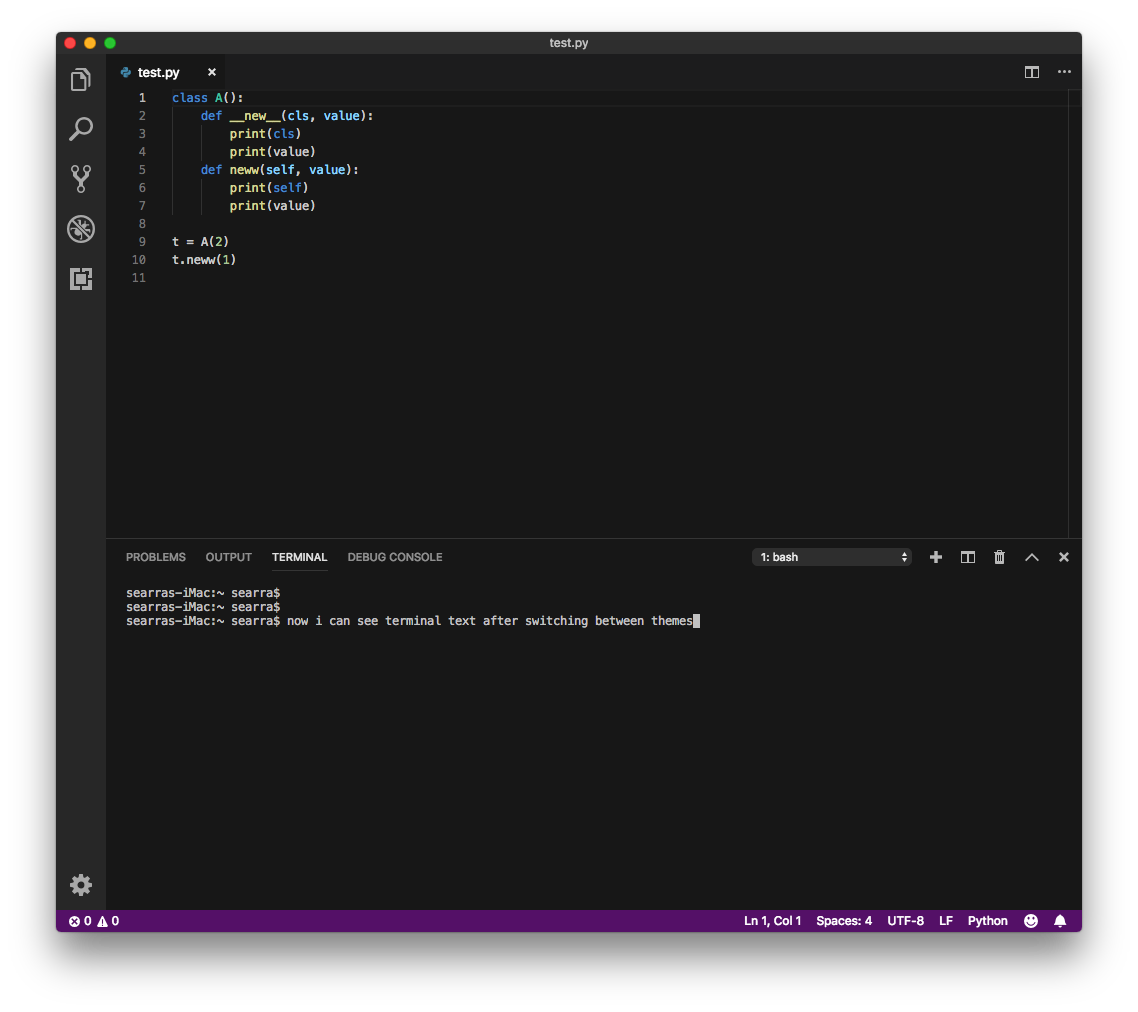The width and height of the screenshot is (1138, 1012).
Task: Click the Debug icon in activity bar
Action: pyautogui.click(x=81, y=229)
